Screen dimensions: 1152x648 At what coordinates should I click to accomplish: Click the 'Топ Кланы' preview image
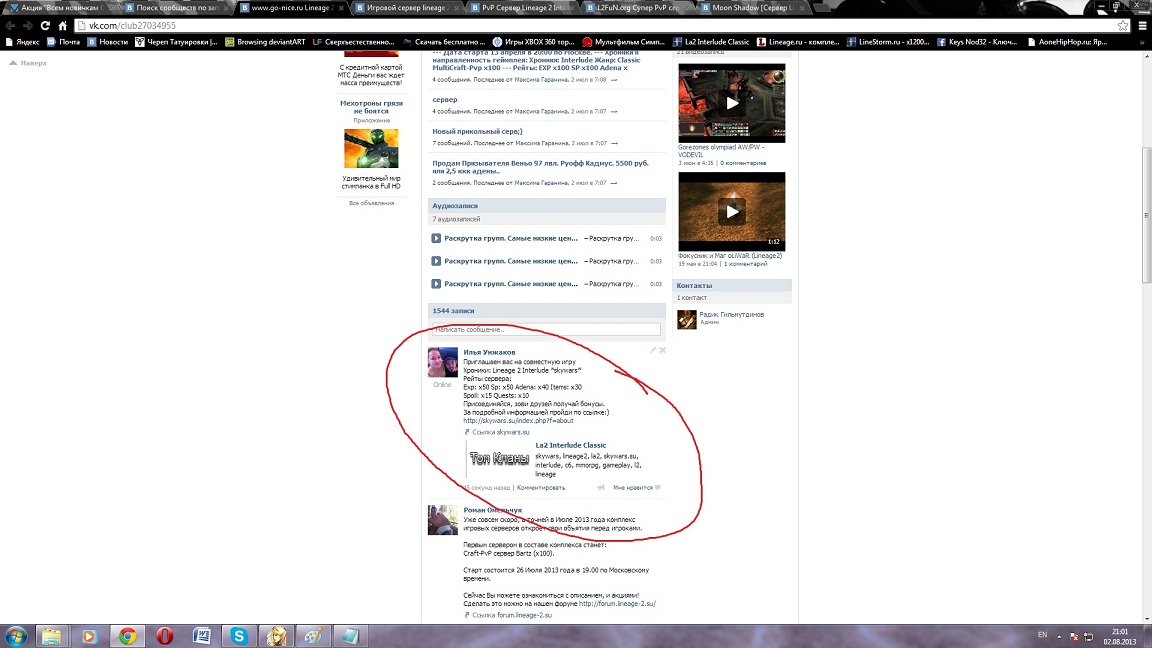pyautogui.click(x=500, y=459)
